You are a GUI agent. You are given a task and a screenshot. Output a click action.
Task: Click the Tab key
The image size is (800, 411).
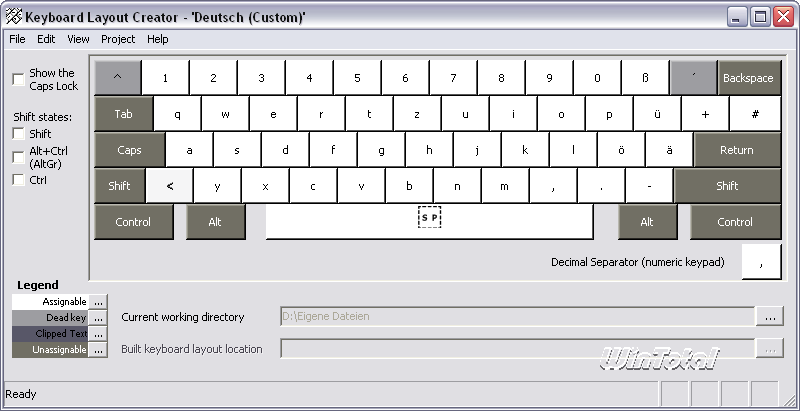pos(123,114)
